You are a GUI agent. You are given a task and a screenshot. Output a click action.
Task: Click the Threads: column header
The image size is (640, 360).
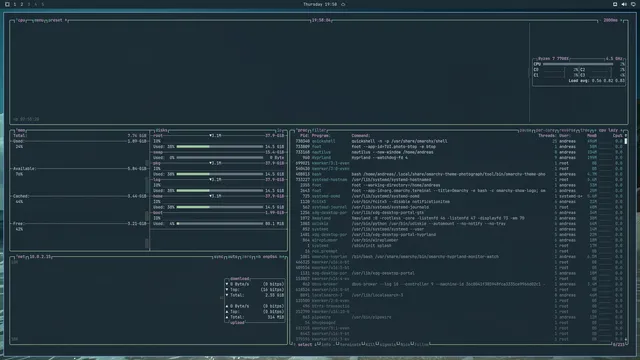[x=547, y=136]
